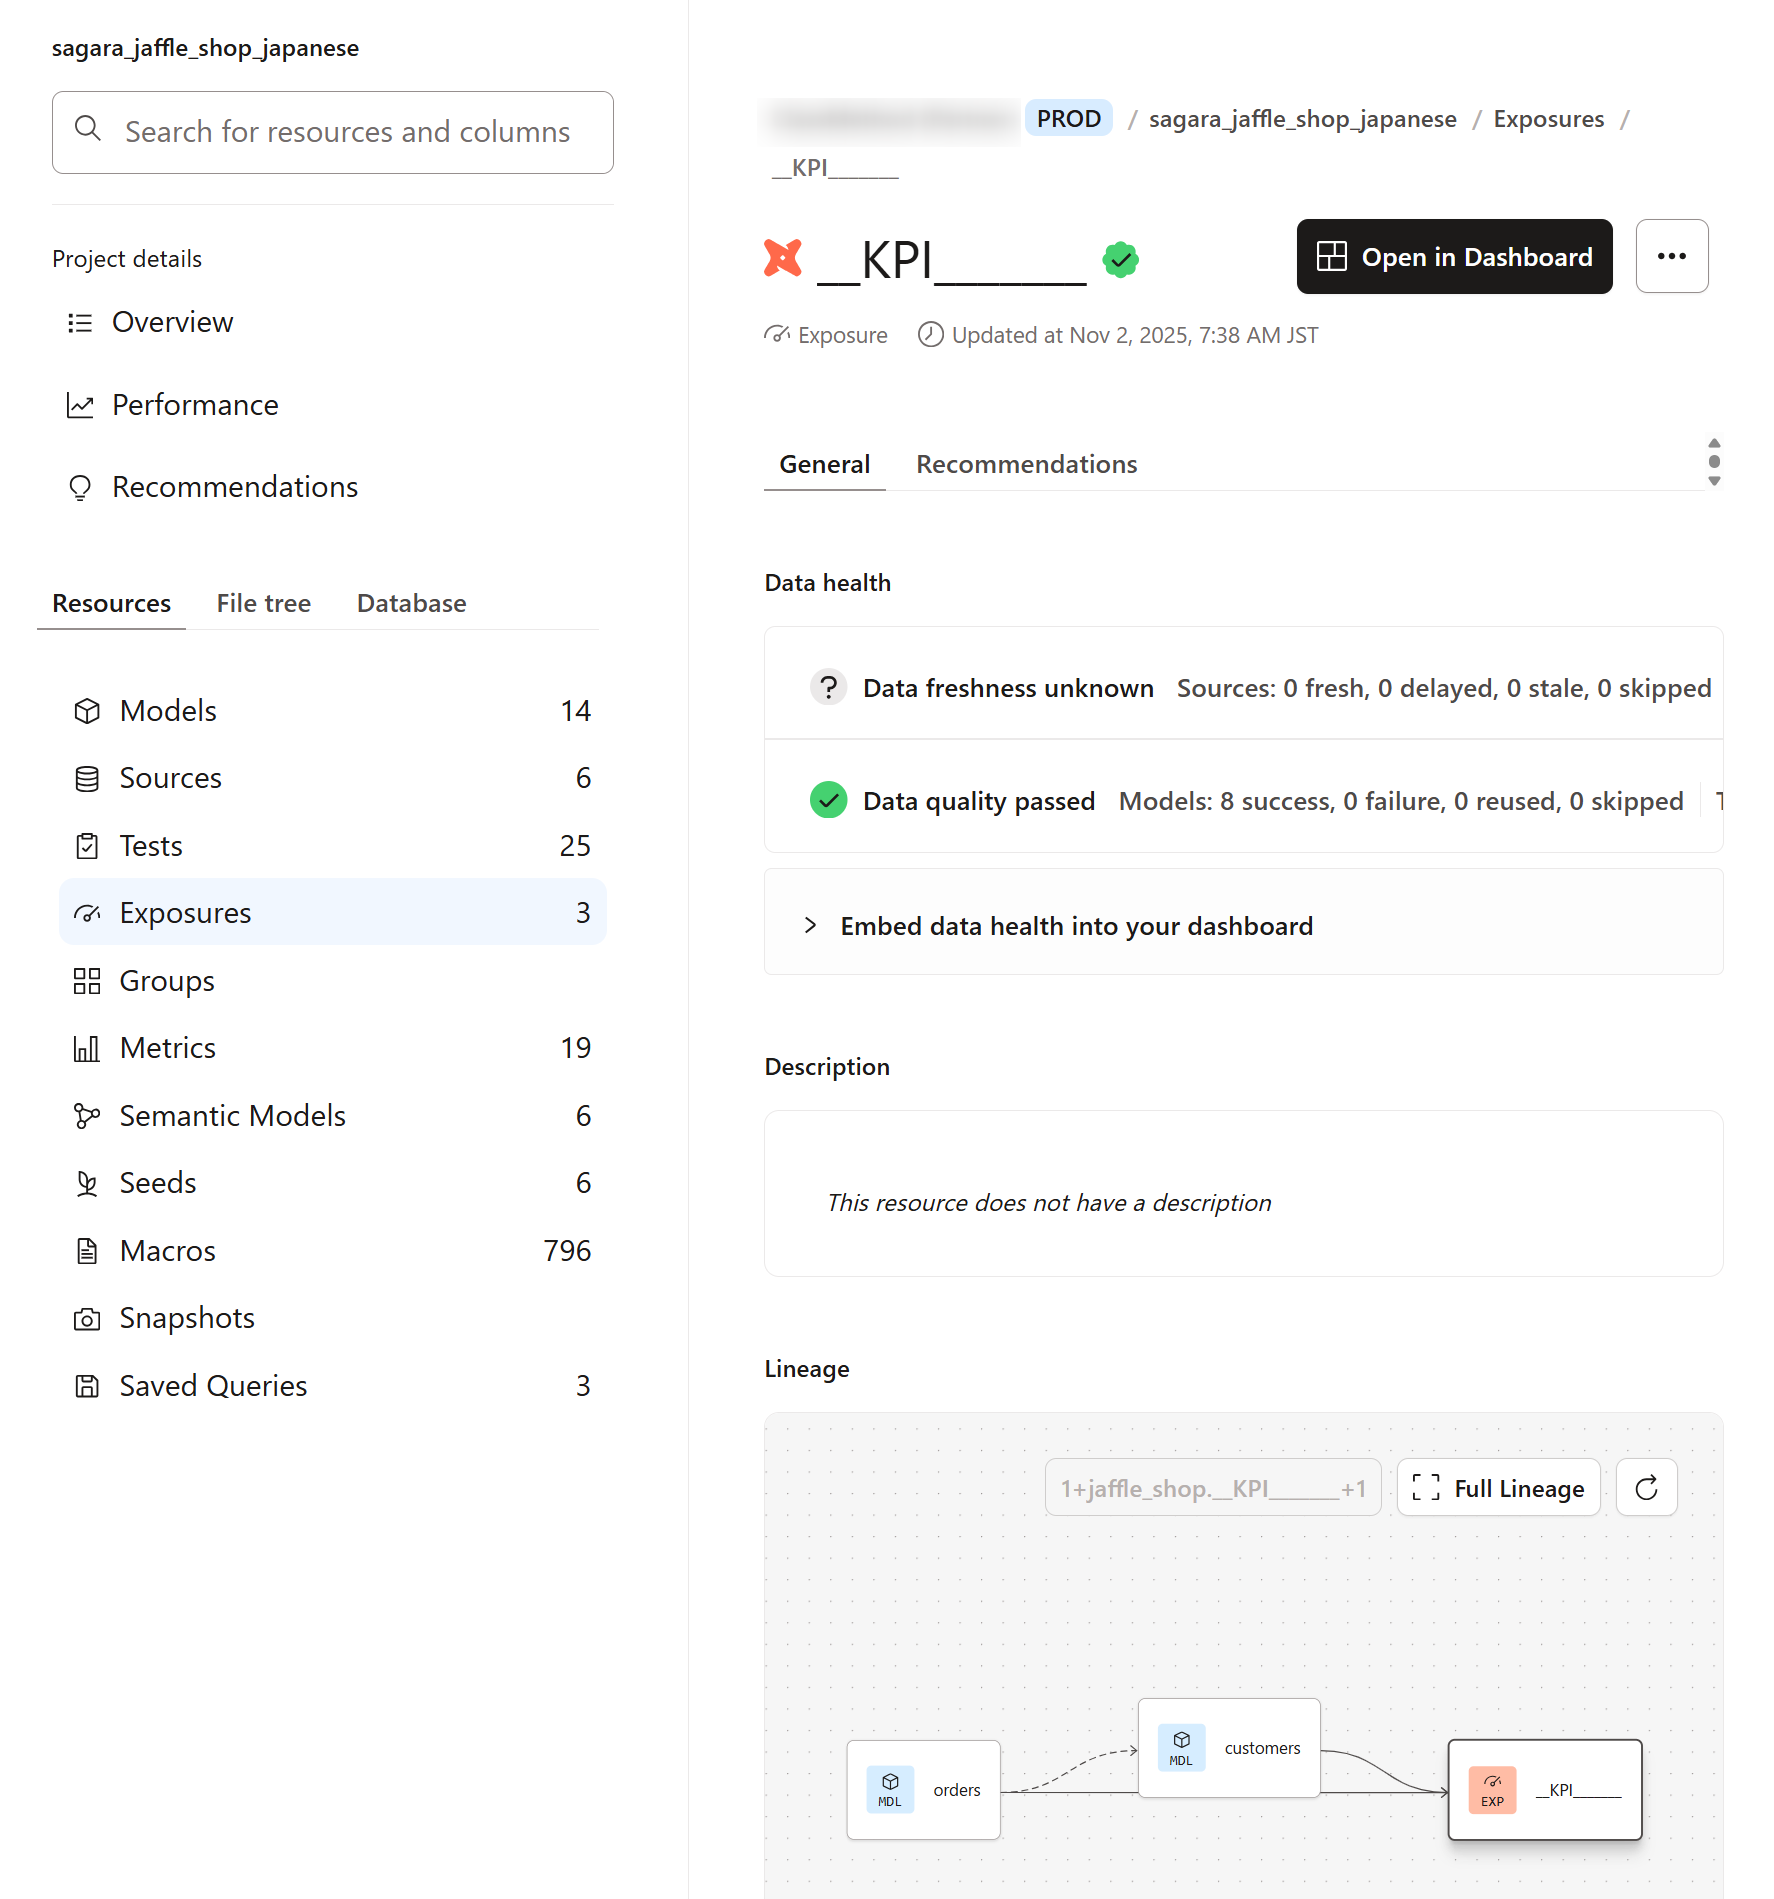Click the refresh lineage icon button
Image resolution: width=1774 pixels, height=1899 pixels.
tap(1646, 1488)
